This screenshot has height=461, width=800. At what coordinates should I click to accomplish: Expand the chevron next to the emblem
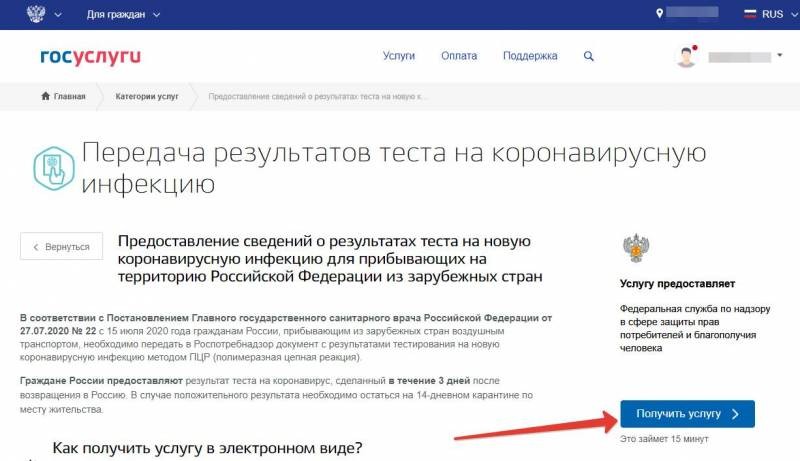point(58,15)
